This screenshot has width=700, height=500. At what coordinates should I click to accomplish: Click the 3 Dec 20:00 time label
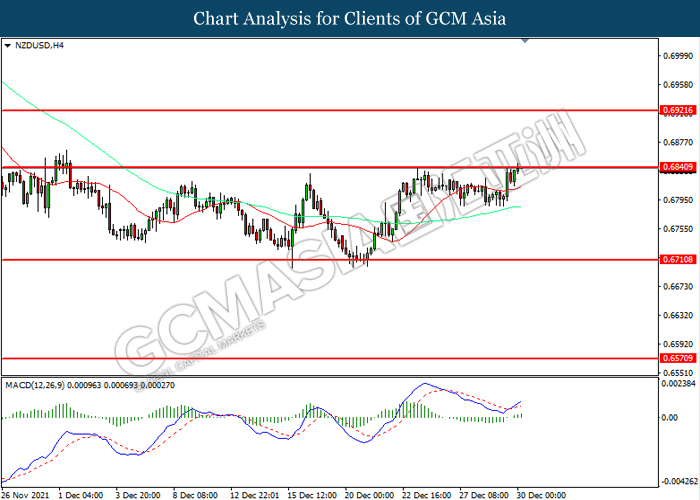[x=138, y=495]
